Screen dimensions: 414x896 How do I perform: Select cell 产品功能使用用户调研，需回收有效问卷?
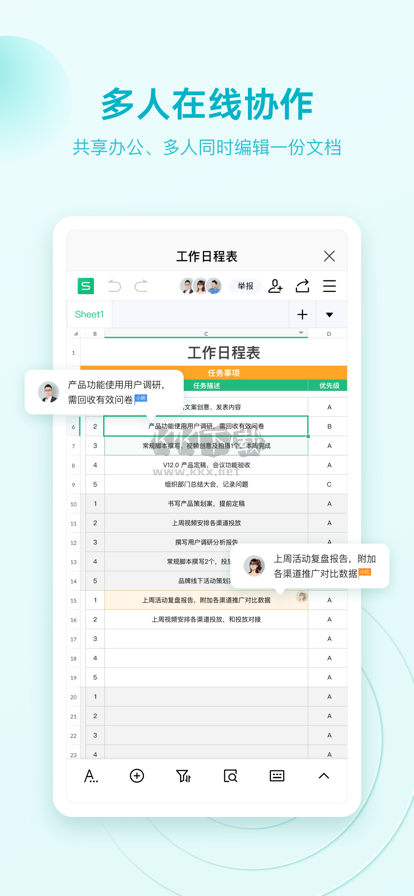point(206,426)
